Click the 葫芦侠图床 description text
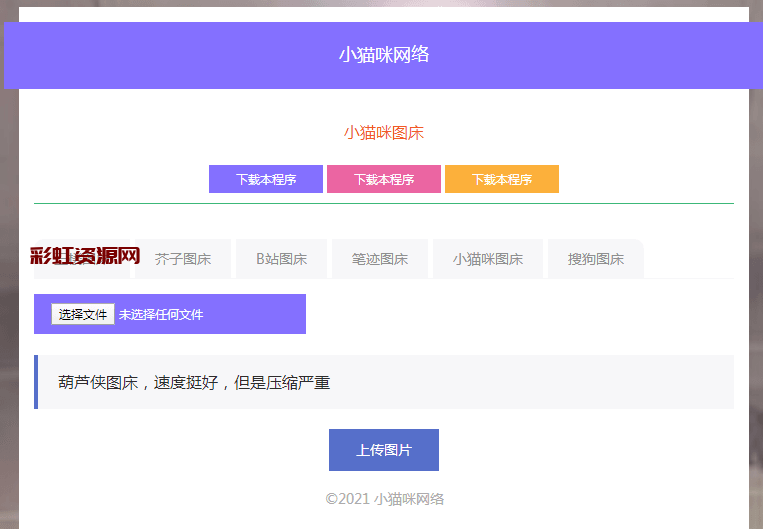This screenshot has height=529, width=763. pos(194,382)
